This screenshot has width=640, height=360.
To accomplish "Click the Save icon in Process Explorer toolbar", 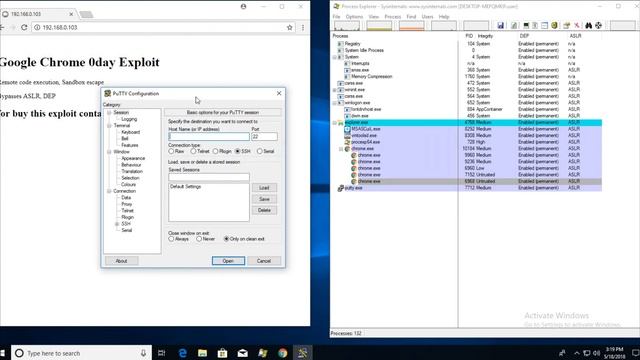I will (501, 25).
